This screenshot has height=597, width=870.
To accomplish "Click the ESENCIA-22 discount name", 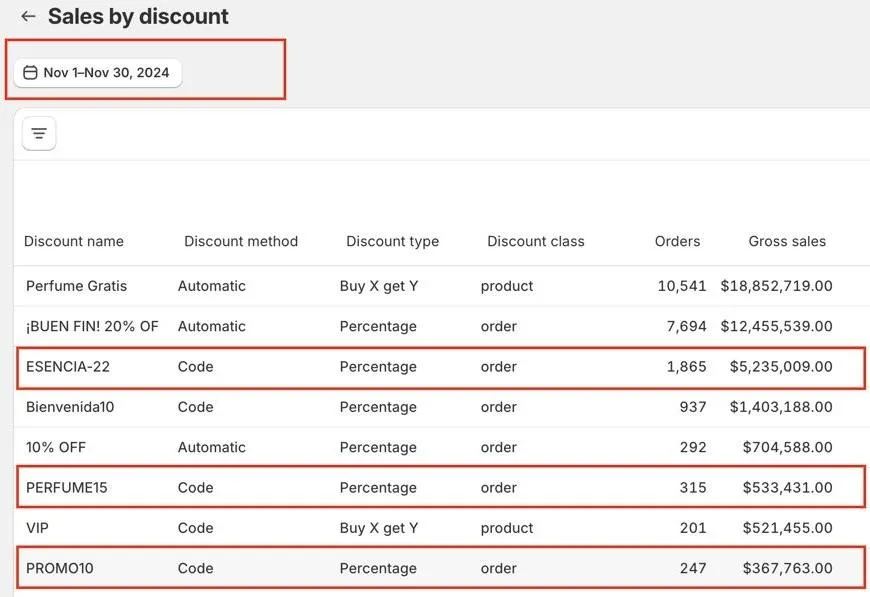I will [x=68, y=367].
